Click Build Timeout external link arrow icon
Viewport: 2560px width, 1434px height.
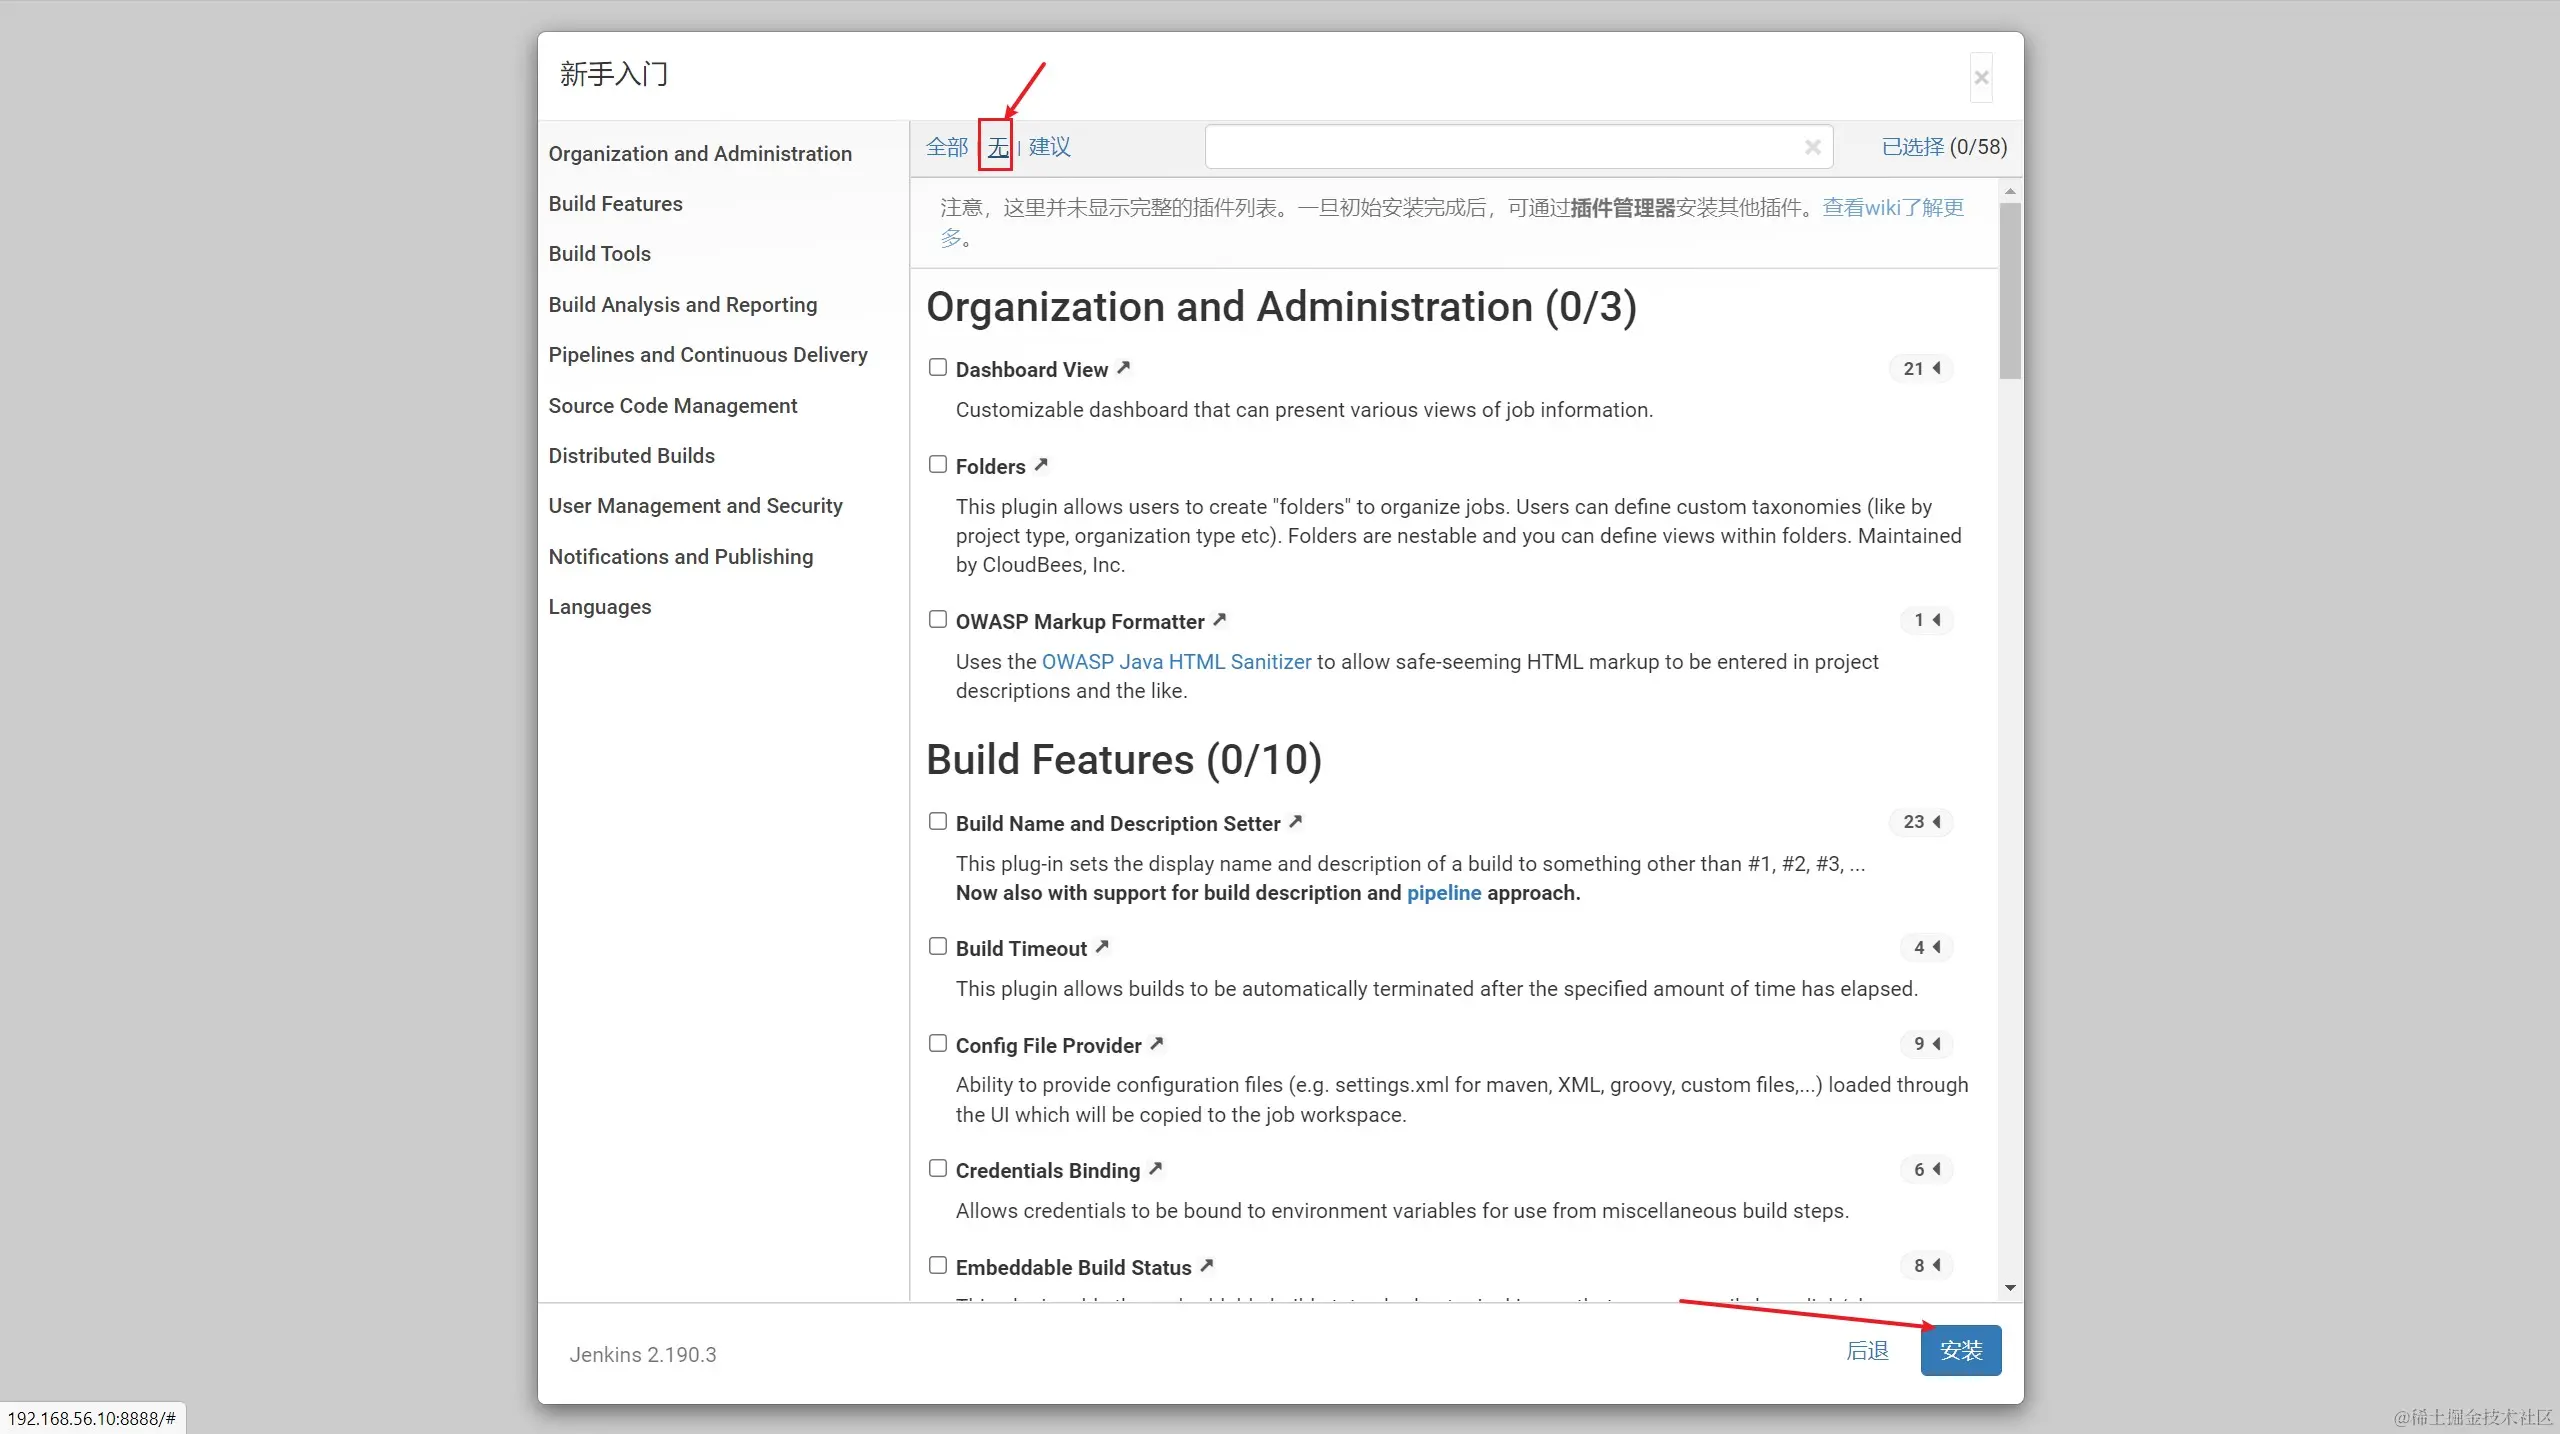[1102, 947]
